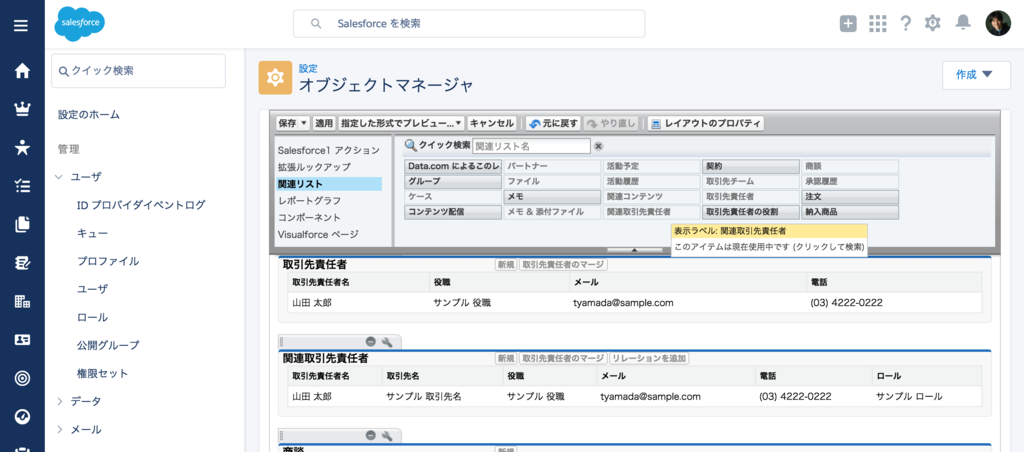Image resolution: width=1024 pixels, height=452 pixels.
Task: Remove the 商談 related list (minus icon)
Action: (370, 435)
